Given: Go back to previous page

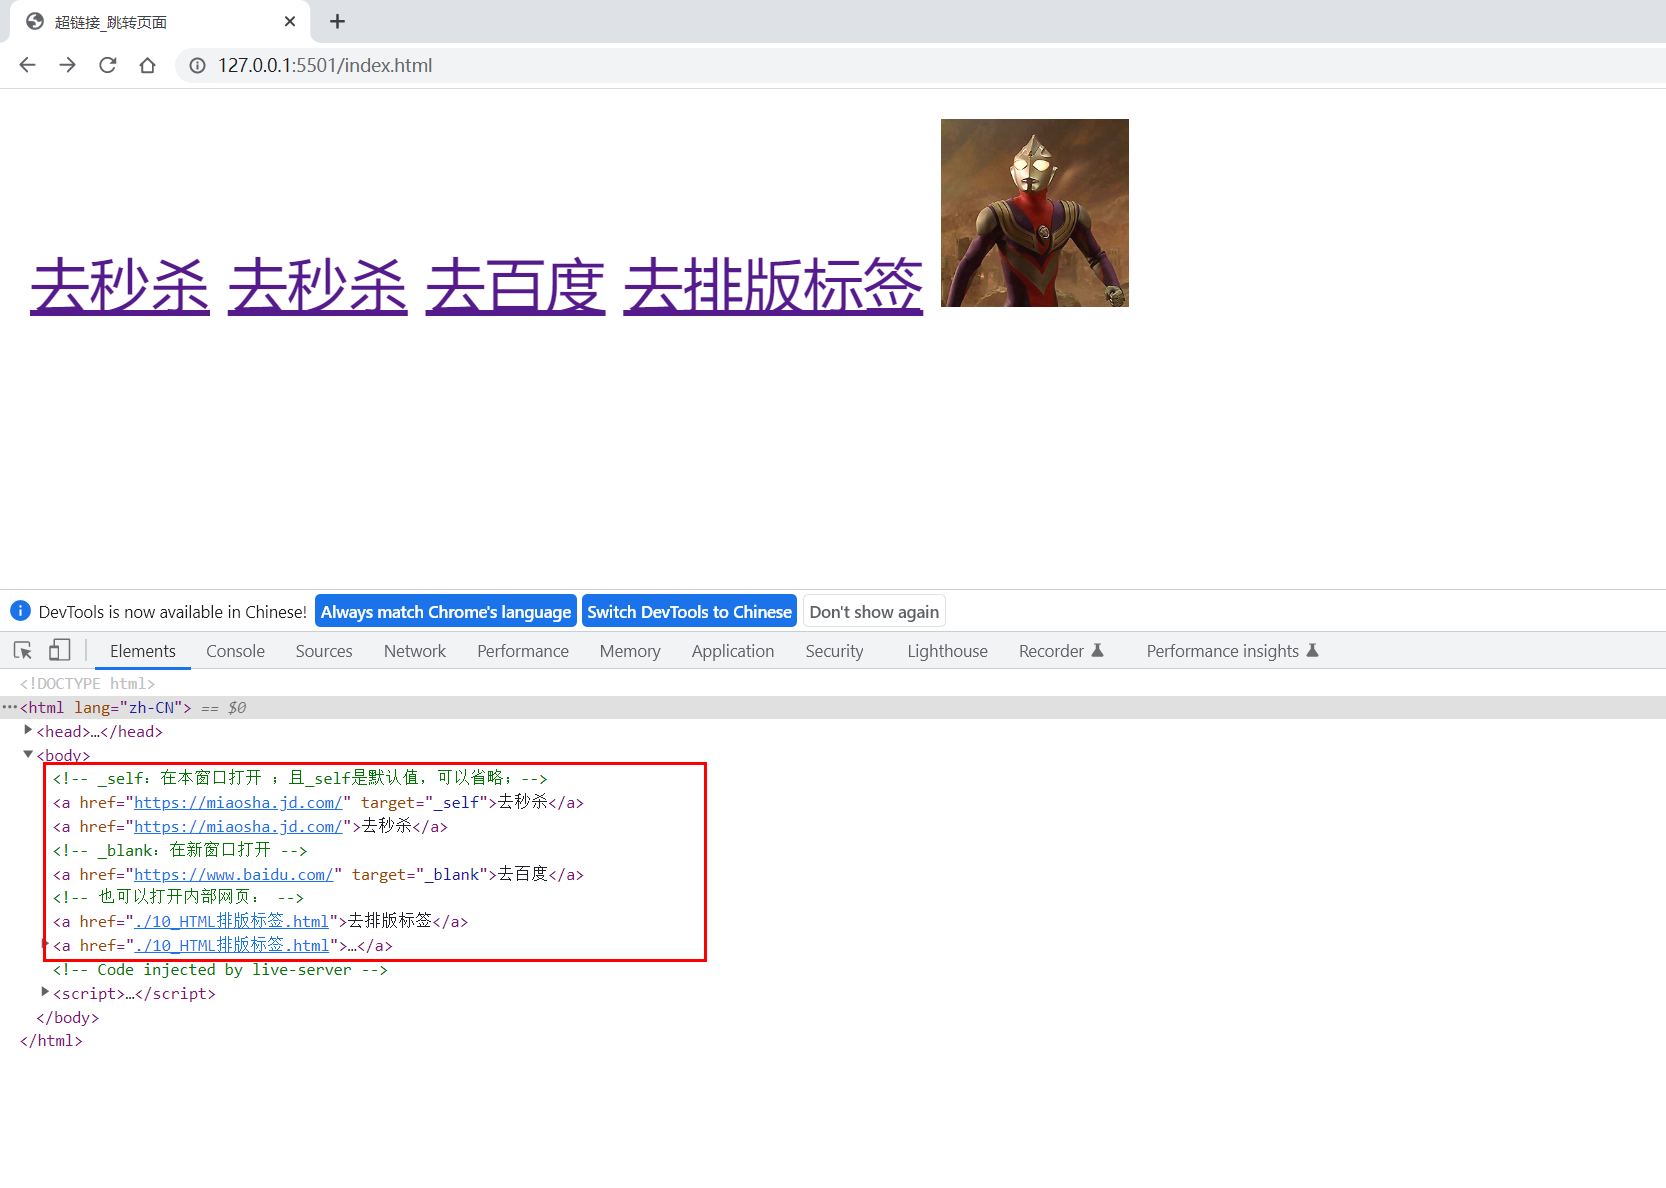Looking at the screenshot, I should [x=27, y=65].
